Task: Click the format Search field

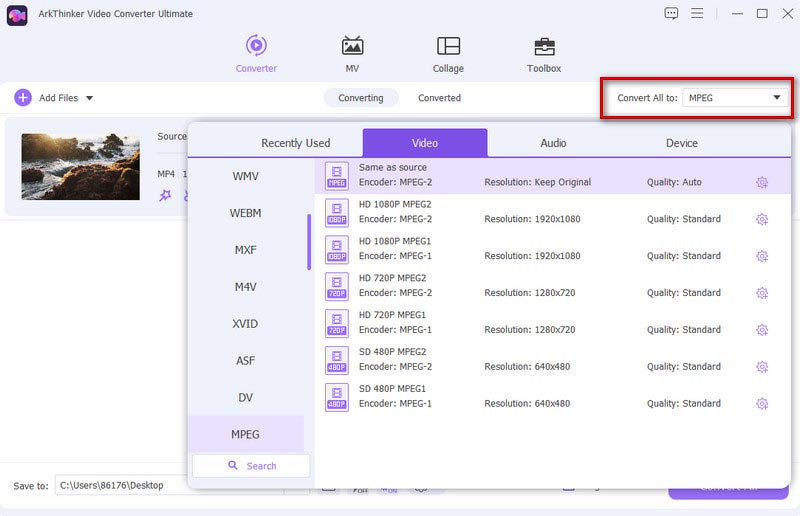Action: tap(251, 465)
